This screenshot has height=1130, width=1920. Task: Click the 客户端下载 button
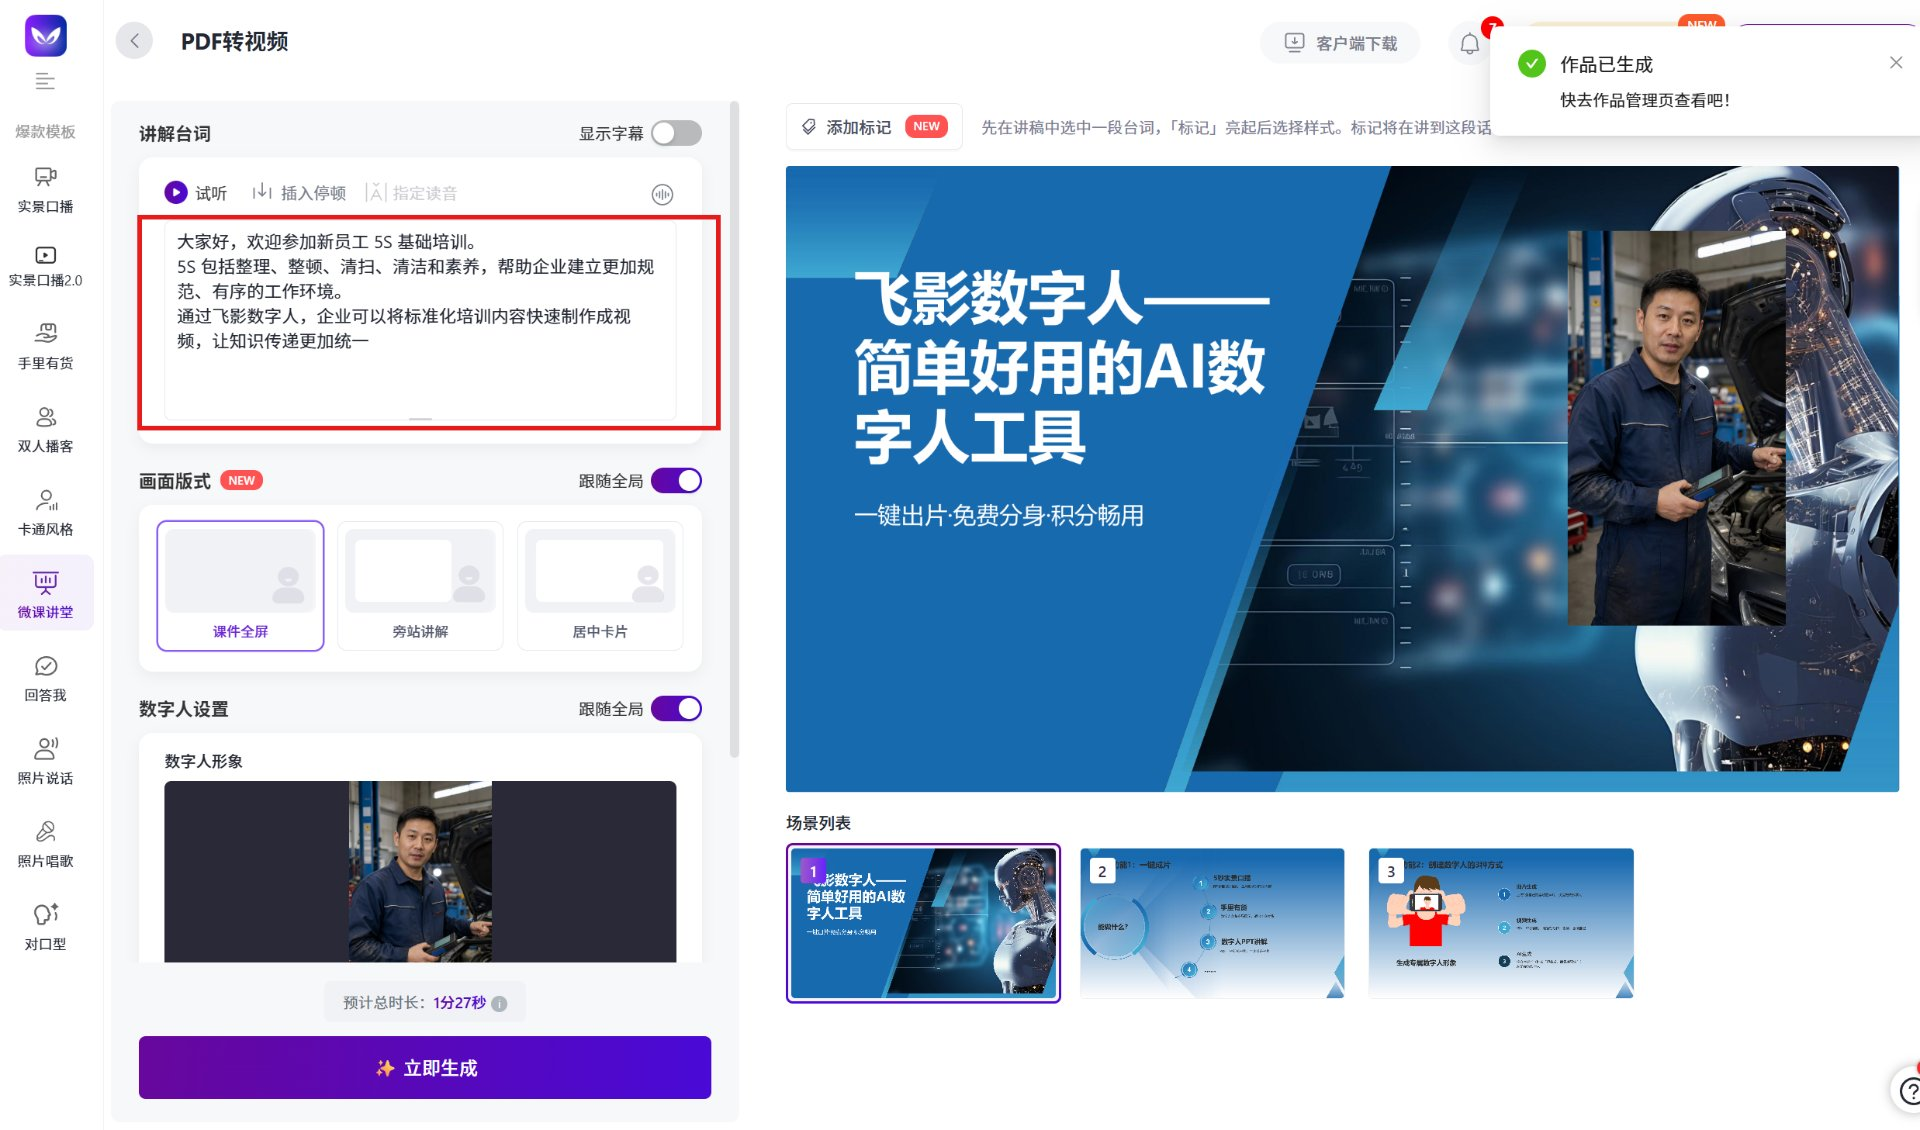[x=1340, y=43]
